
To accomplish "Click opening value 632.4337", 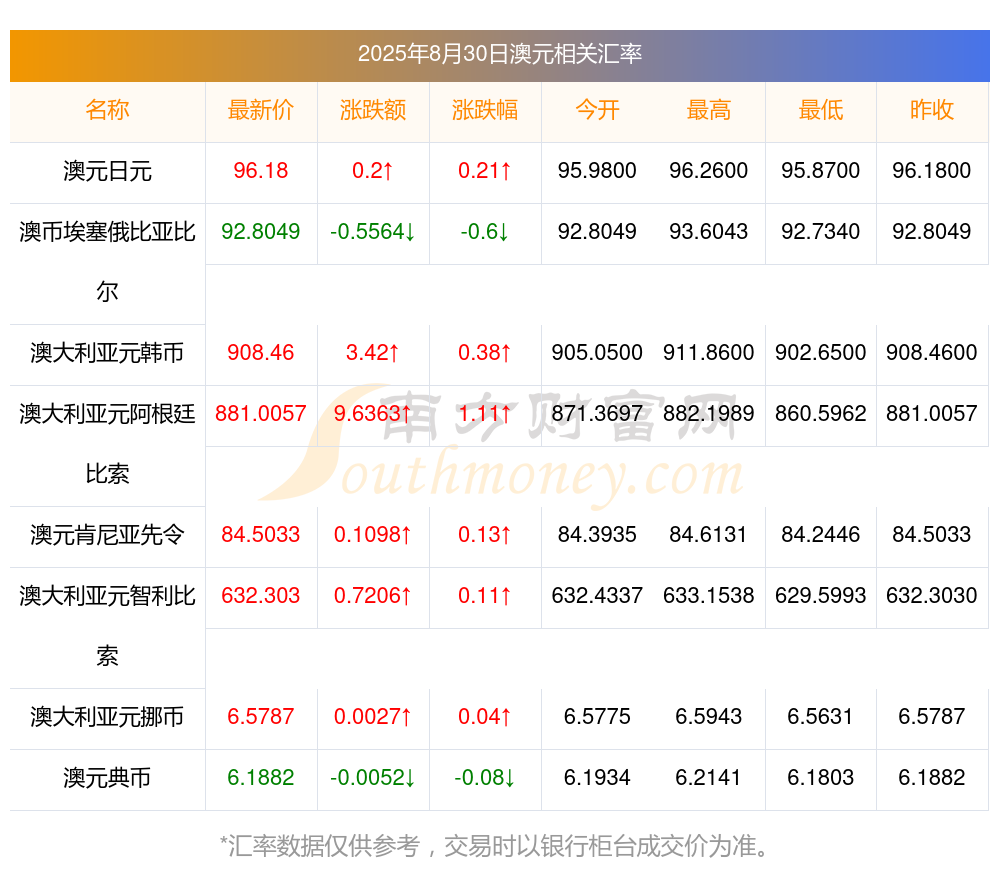I will click(x=597, y=596).
